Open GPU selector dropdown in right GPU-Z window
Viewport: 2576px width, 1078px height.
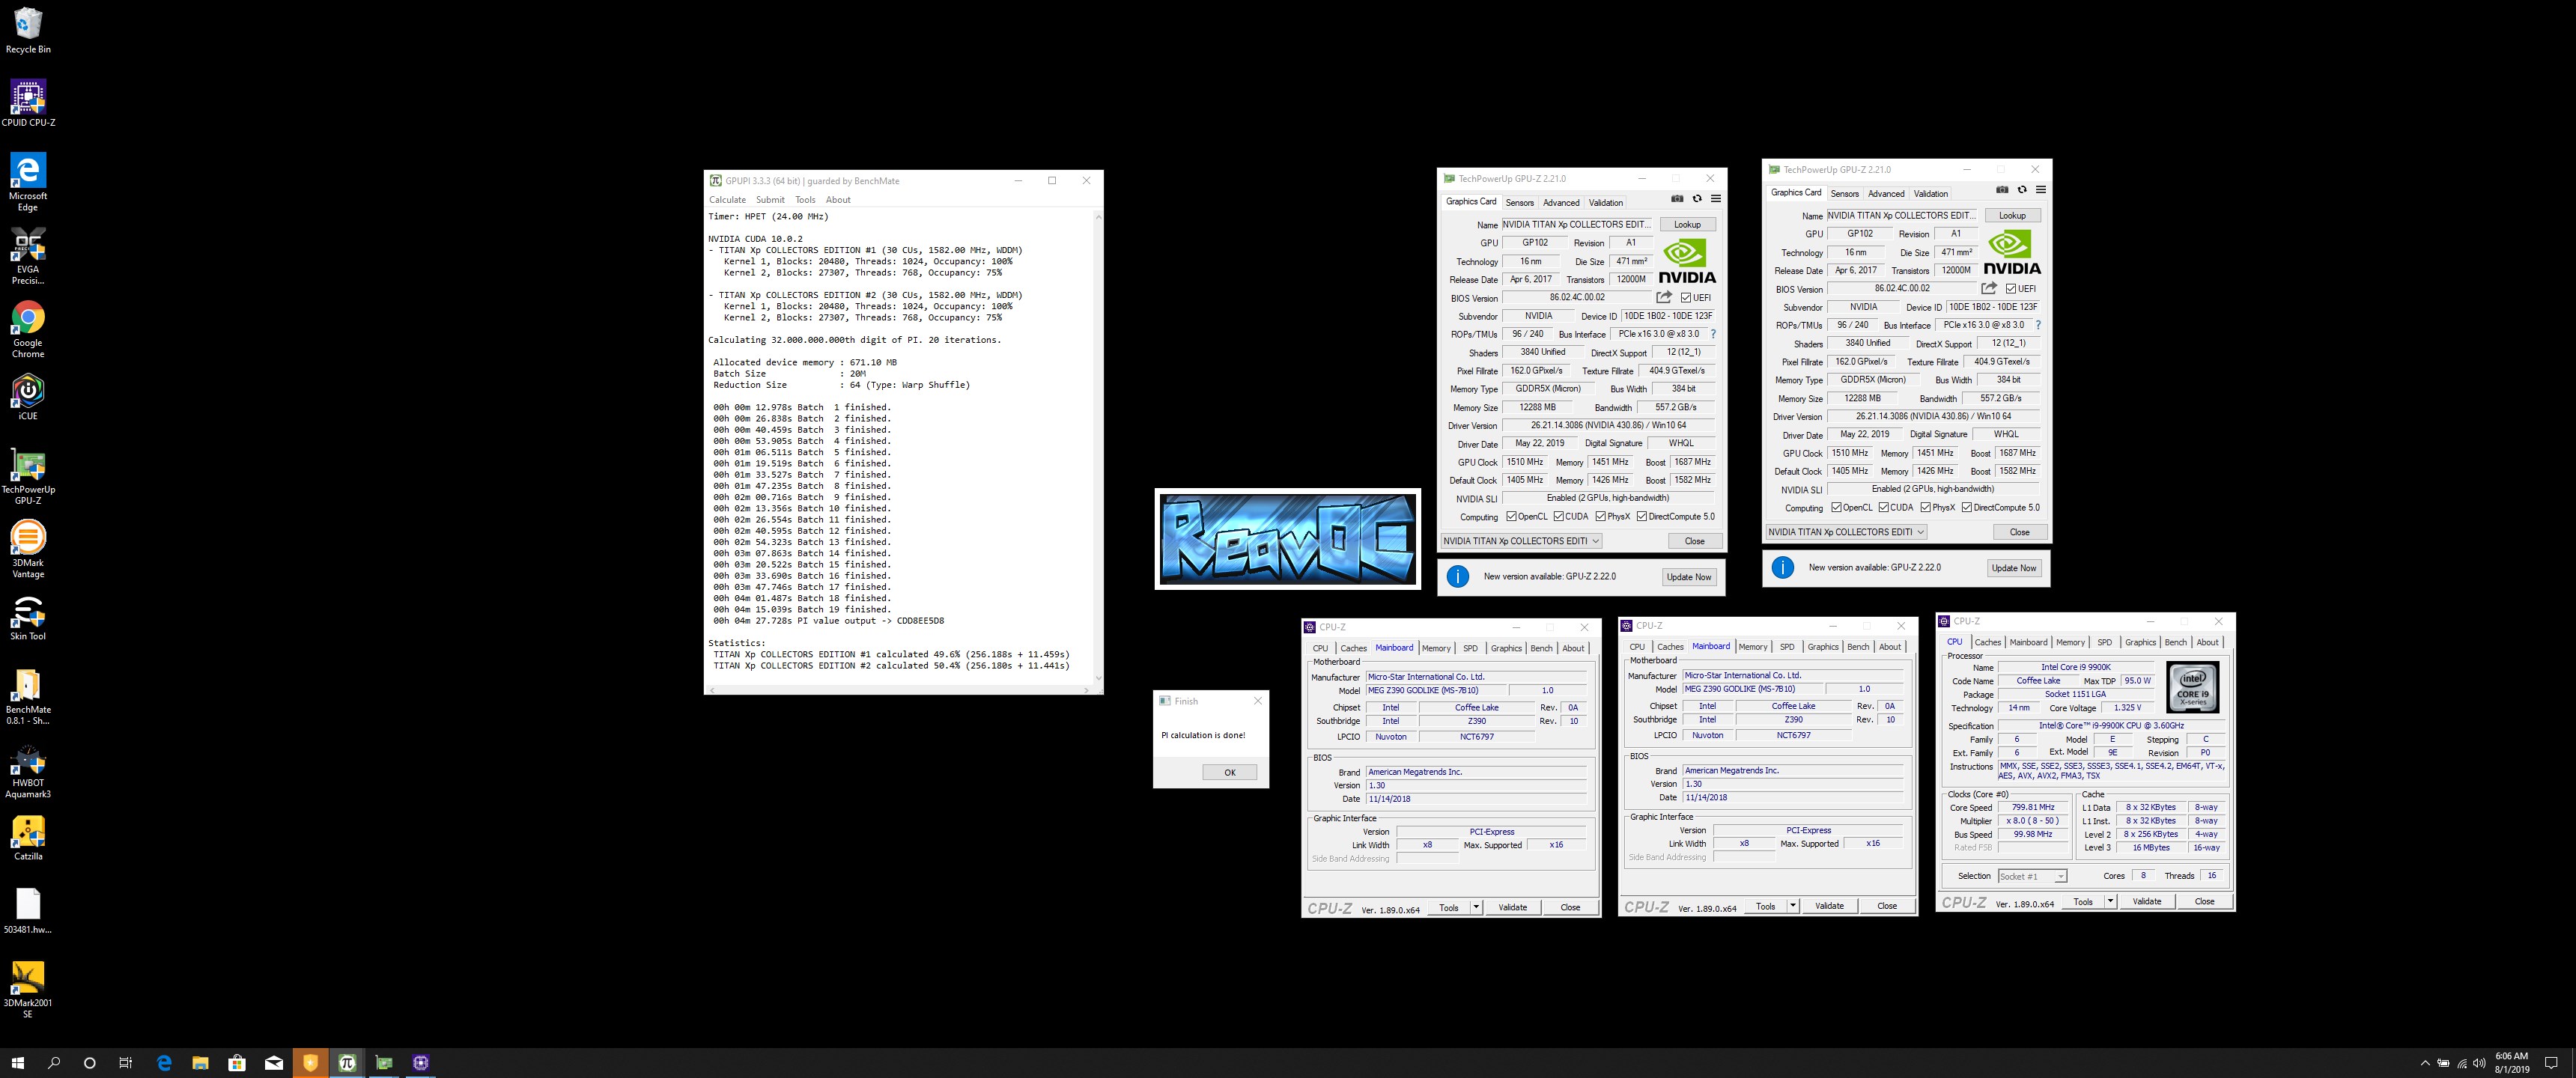1846,532
